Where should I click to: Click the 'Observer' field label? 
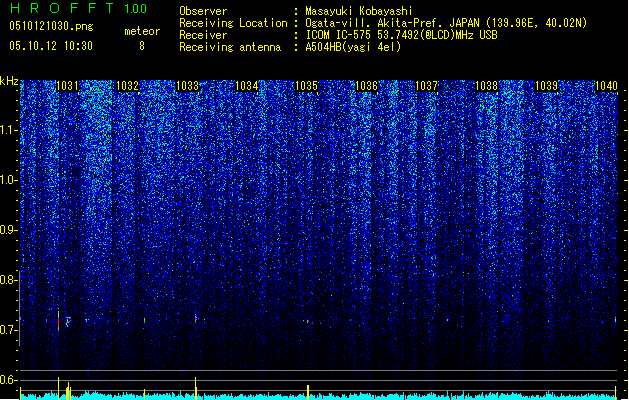[x=203, y=11]
